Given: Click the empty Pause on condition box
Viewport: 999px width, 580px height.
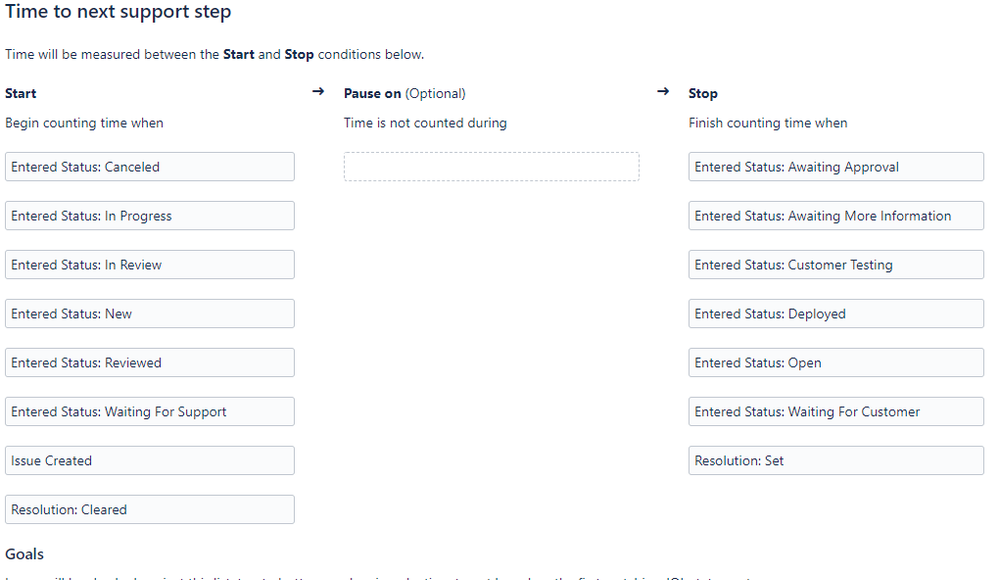Looking at the screenshot, I should coord(491,167).
